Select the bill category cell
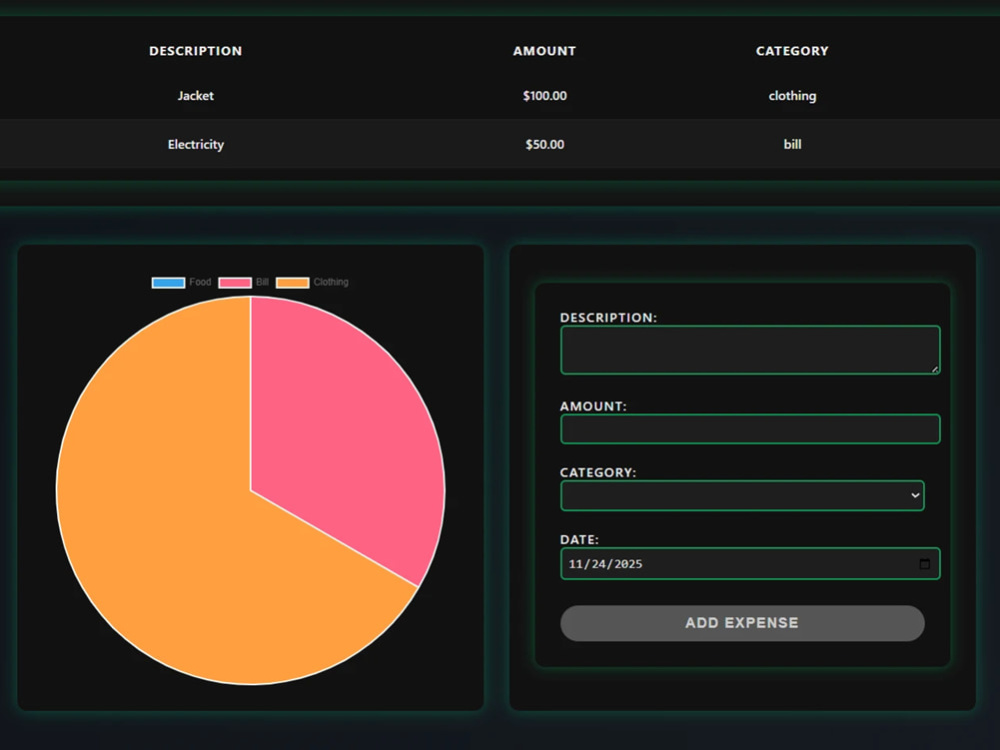1000x750 pixels. coord(792,144)
